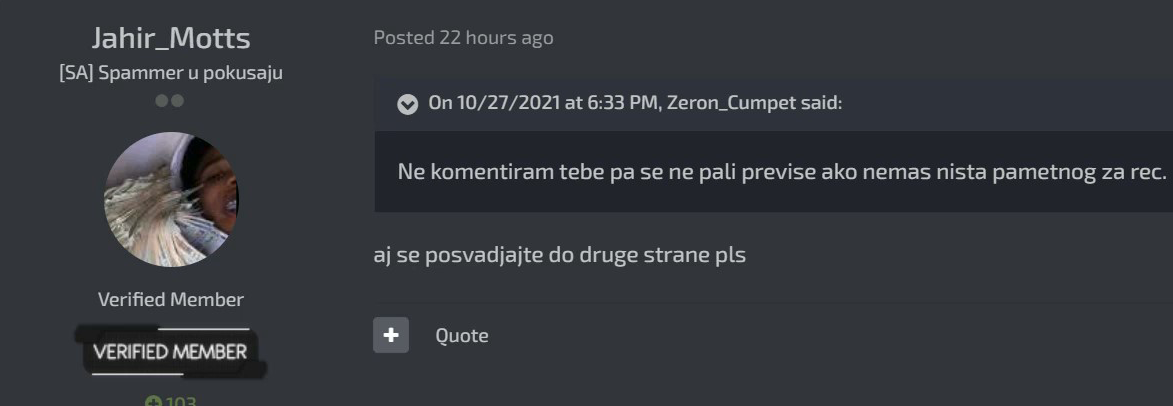Image resolution: width=1173 pixels, height=406 pixels.
Task: Click the 103 reputation count
Action: click(x=180, y=402)
